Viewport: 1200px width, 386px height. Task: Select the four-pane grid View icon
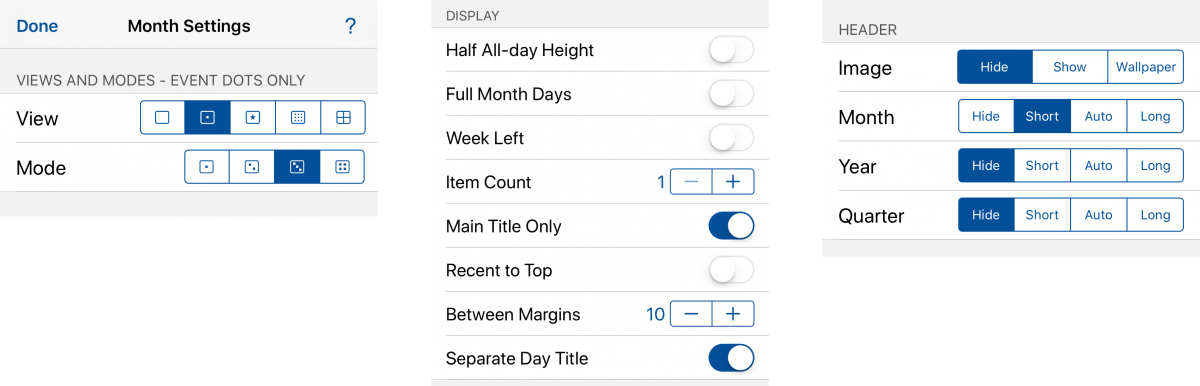343,117
